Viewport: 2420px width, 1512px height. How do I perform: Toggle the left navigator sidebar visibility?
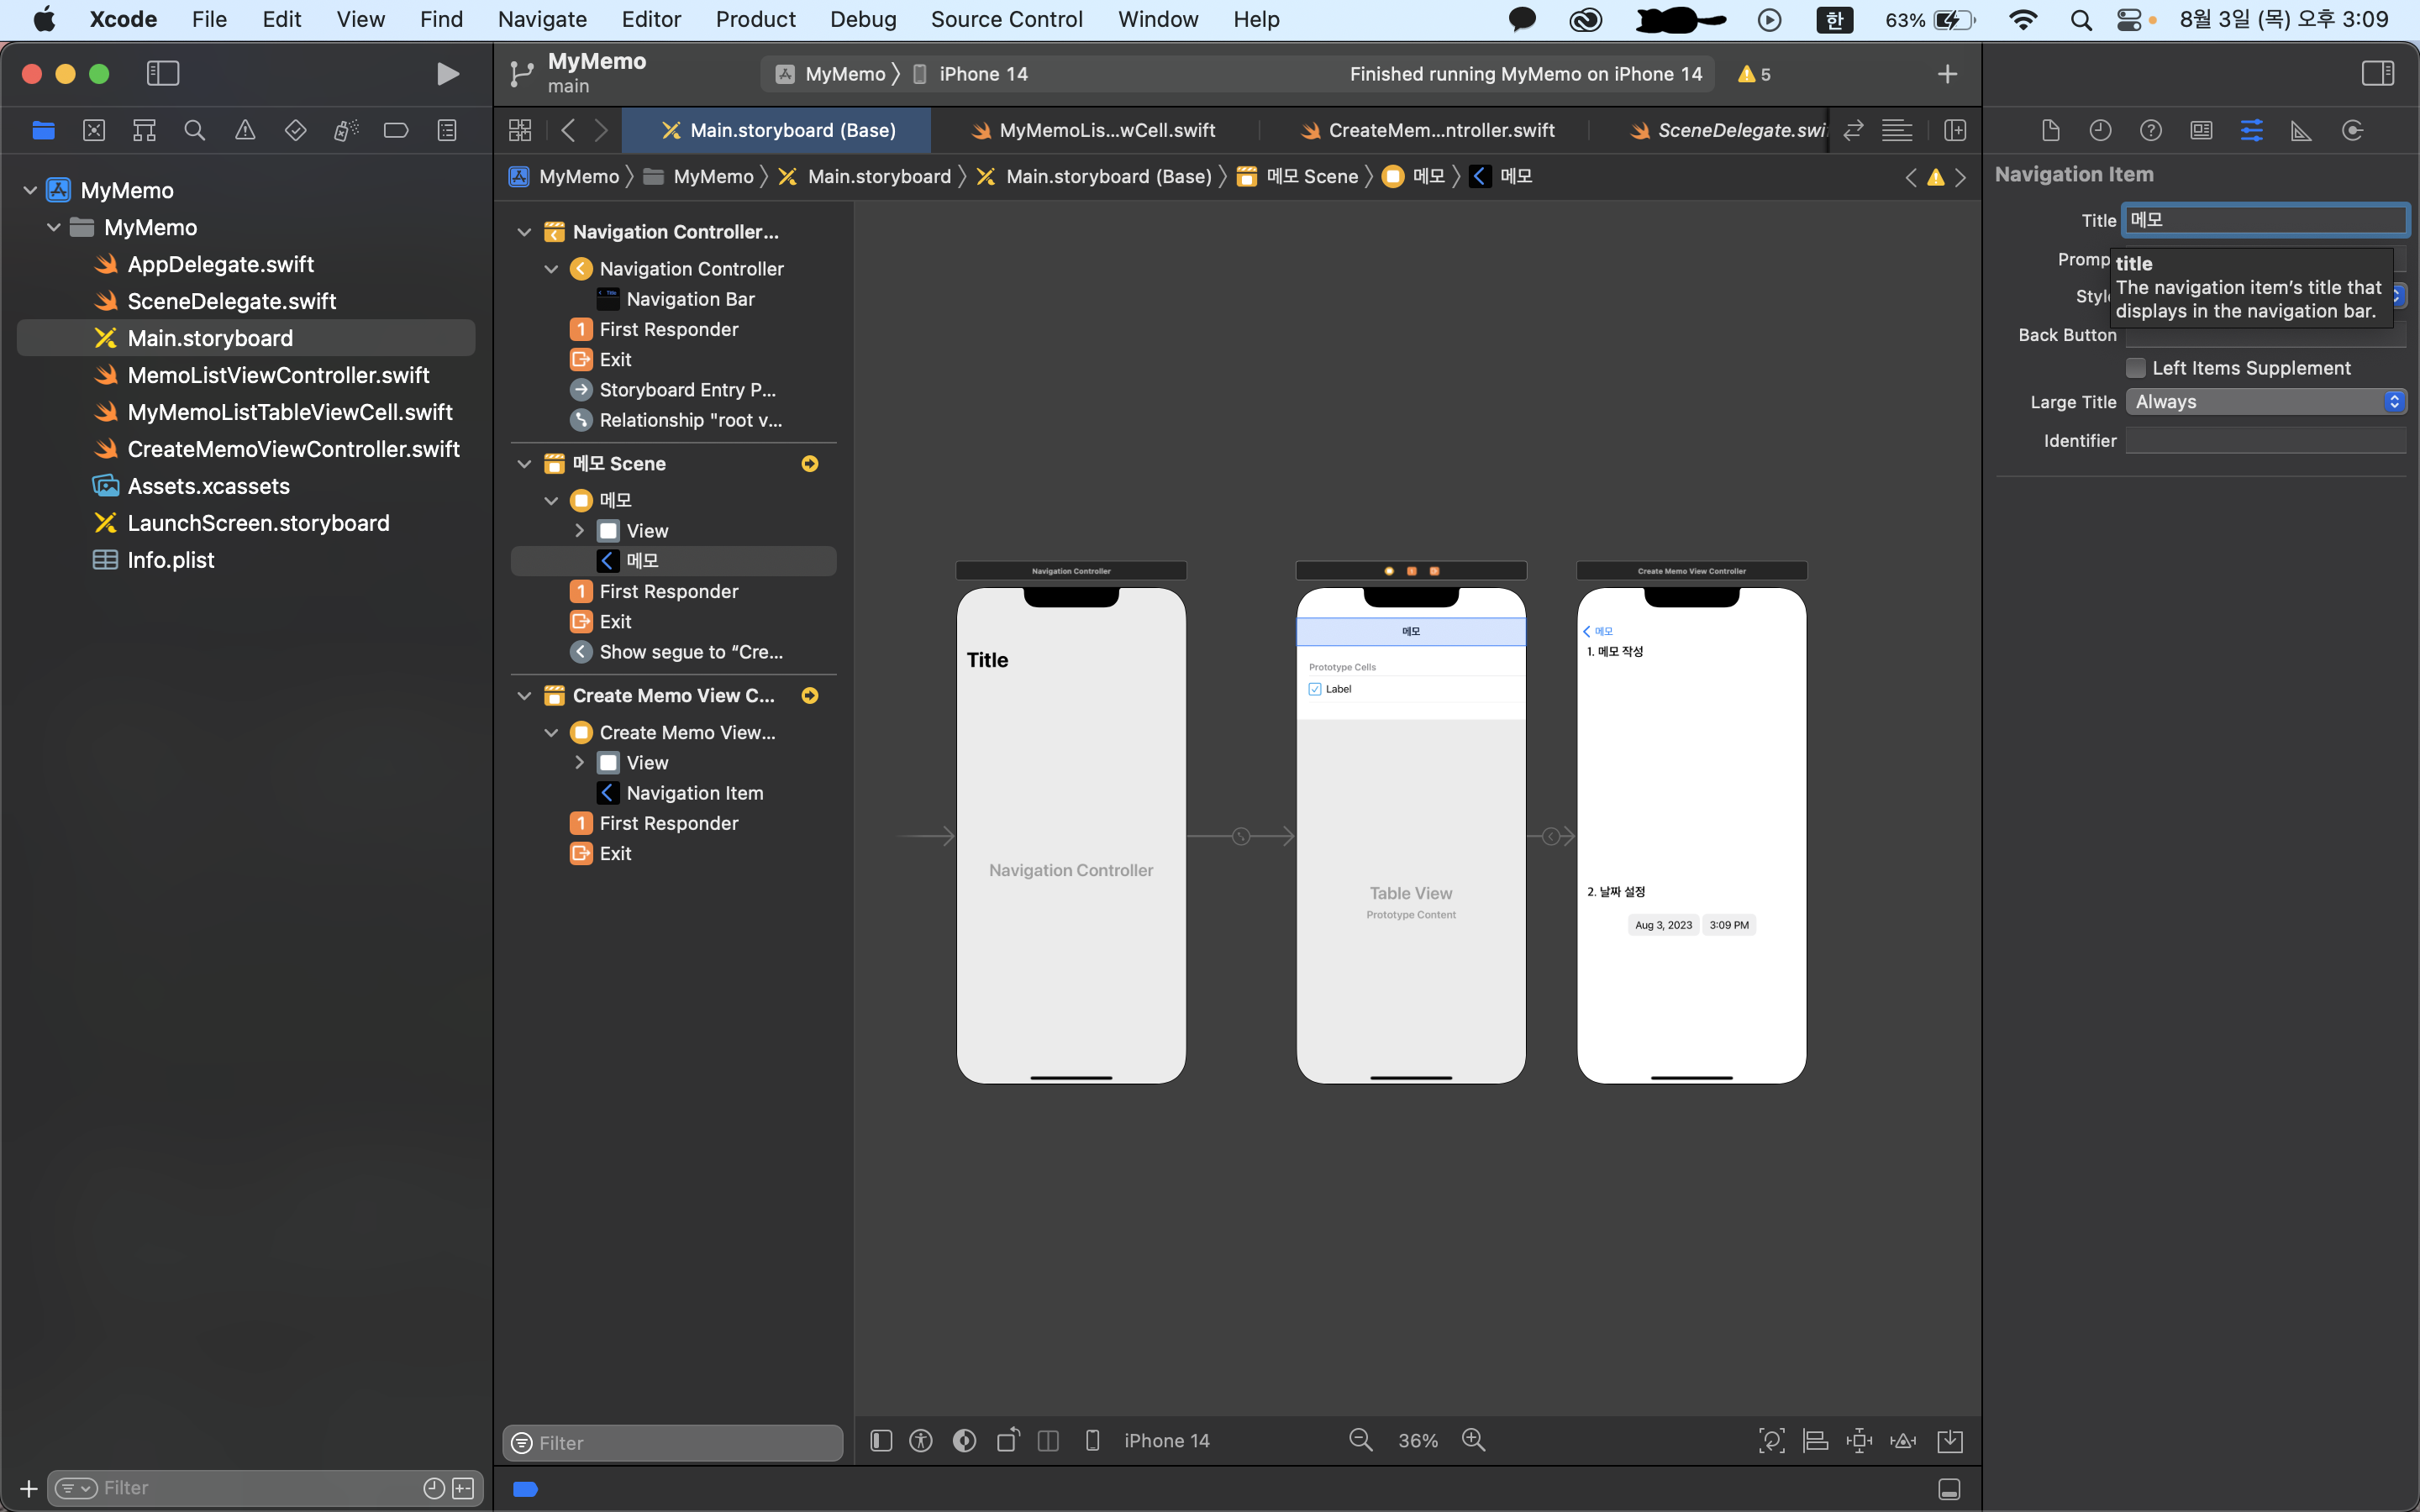[x=163, y=74]
